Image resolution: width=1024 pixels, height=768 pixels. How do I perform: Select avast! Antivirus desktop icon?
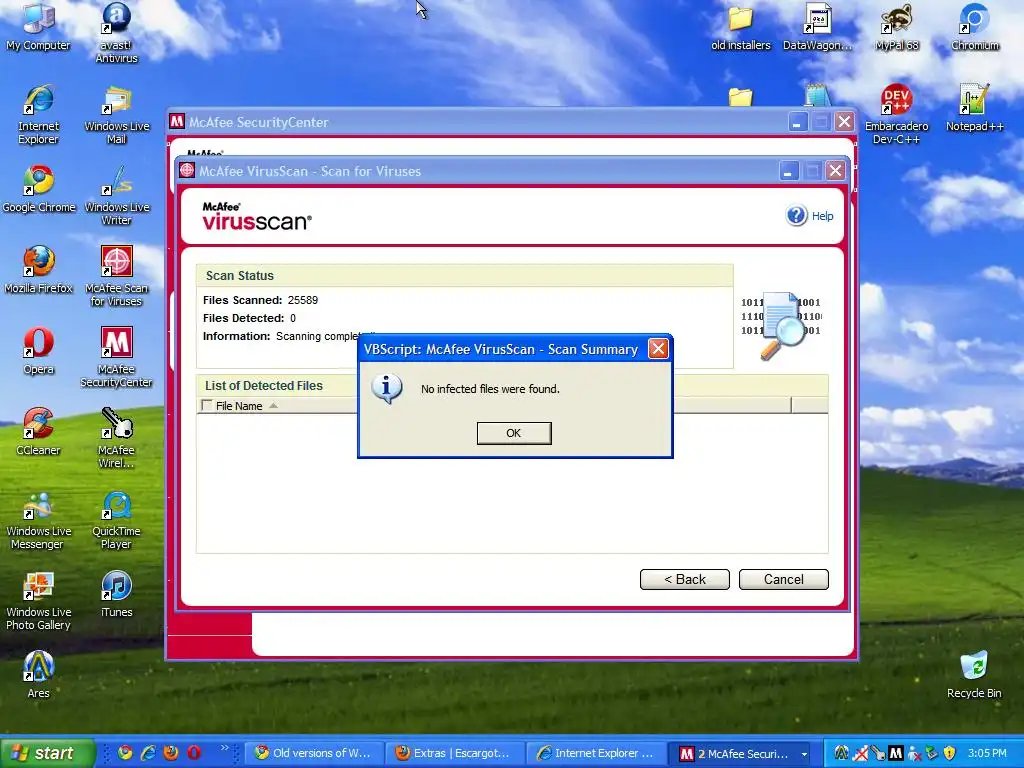click(116, 32)
